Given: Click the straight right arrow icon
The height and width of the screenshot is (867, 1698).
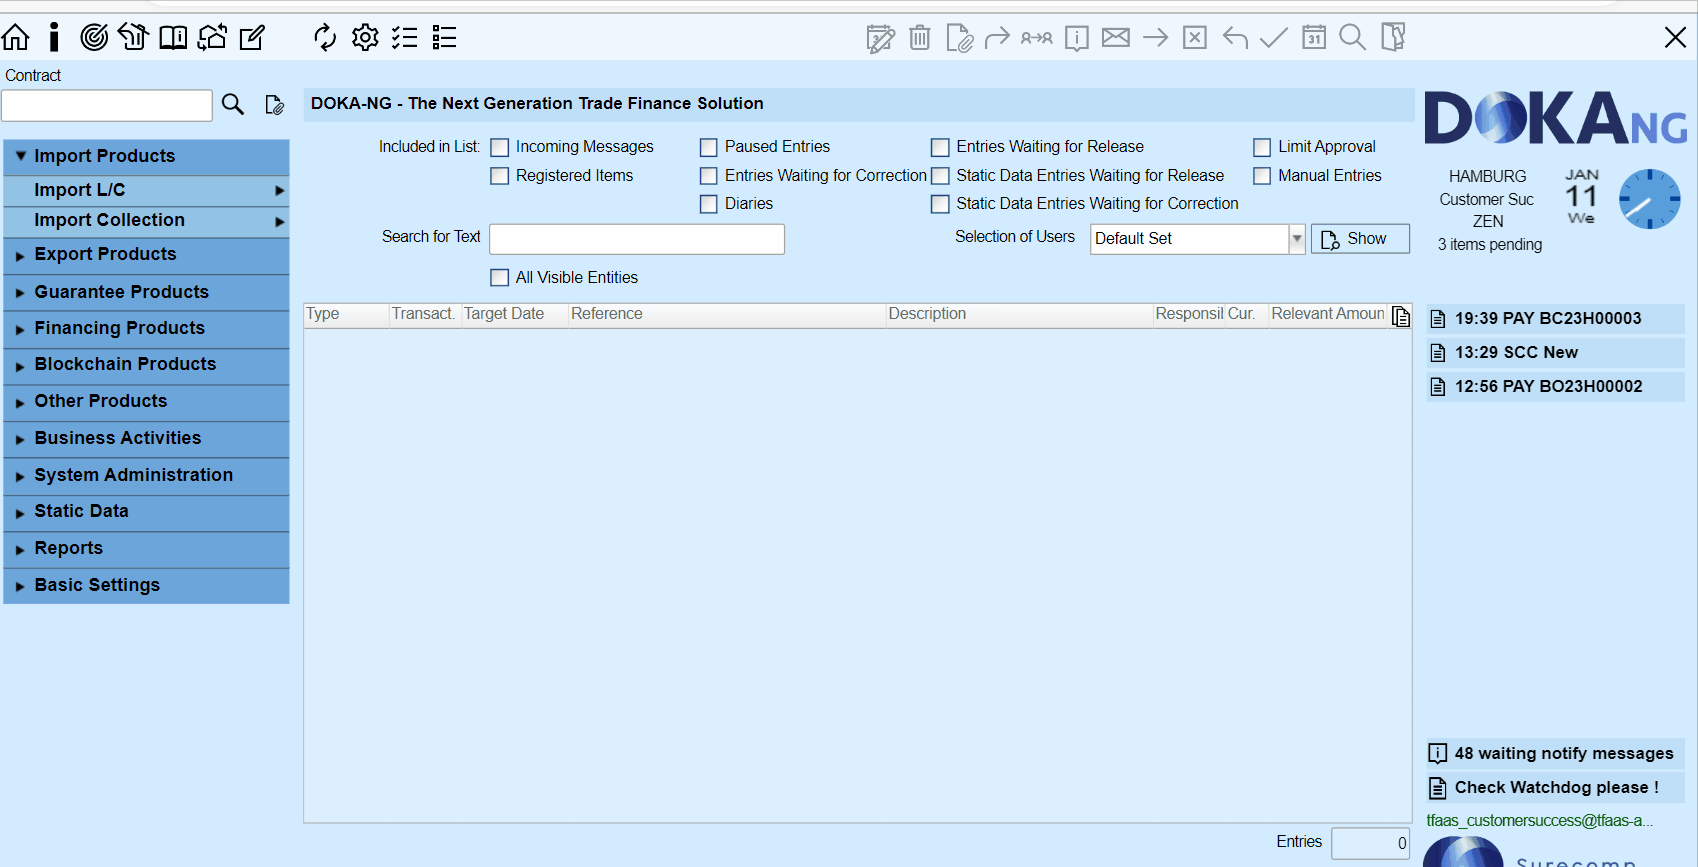Looking at the screenshot, I should pos(1156,38).
